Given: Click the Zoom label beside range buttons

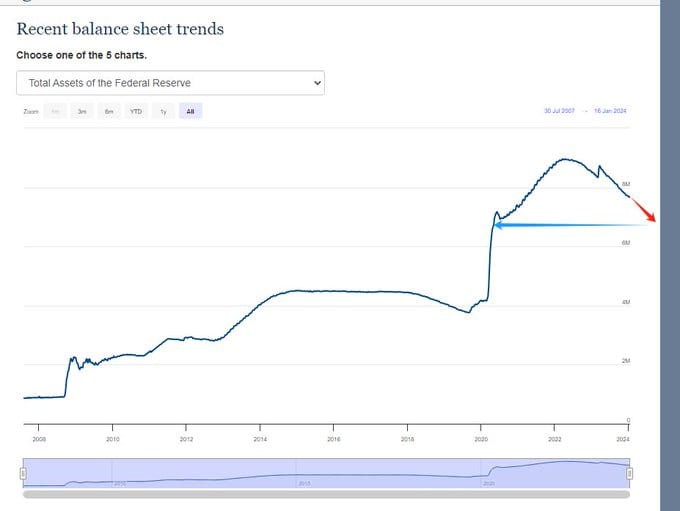Looking at the screenshot, I should coord(31,112).
